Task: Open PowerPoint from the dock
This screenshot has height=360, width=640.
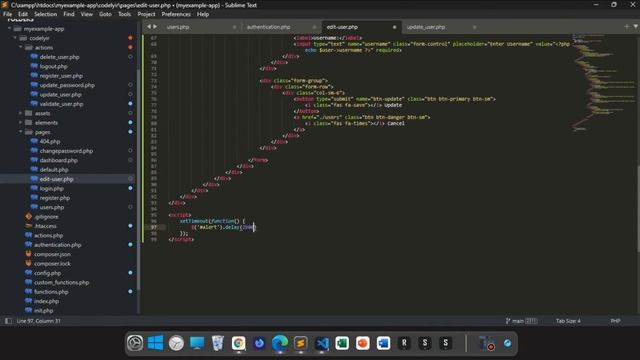Action: coord(362,343)
